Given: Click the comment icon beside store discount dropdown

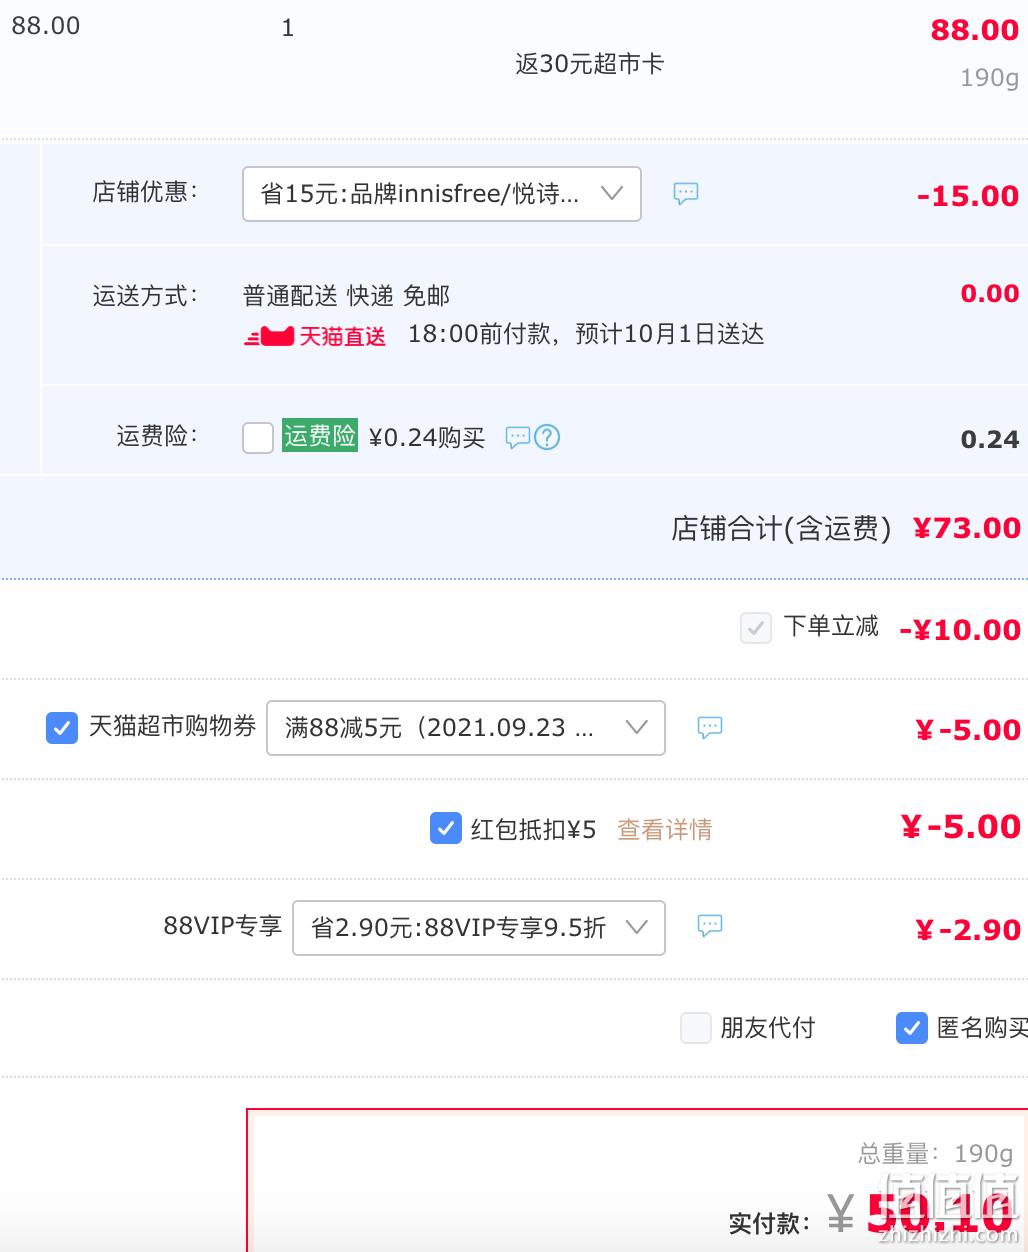Looking at the screenshot, I should tap(685, 193).
